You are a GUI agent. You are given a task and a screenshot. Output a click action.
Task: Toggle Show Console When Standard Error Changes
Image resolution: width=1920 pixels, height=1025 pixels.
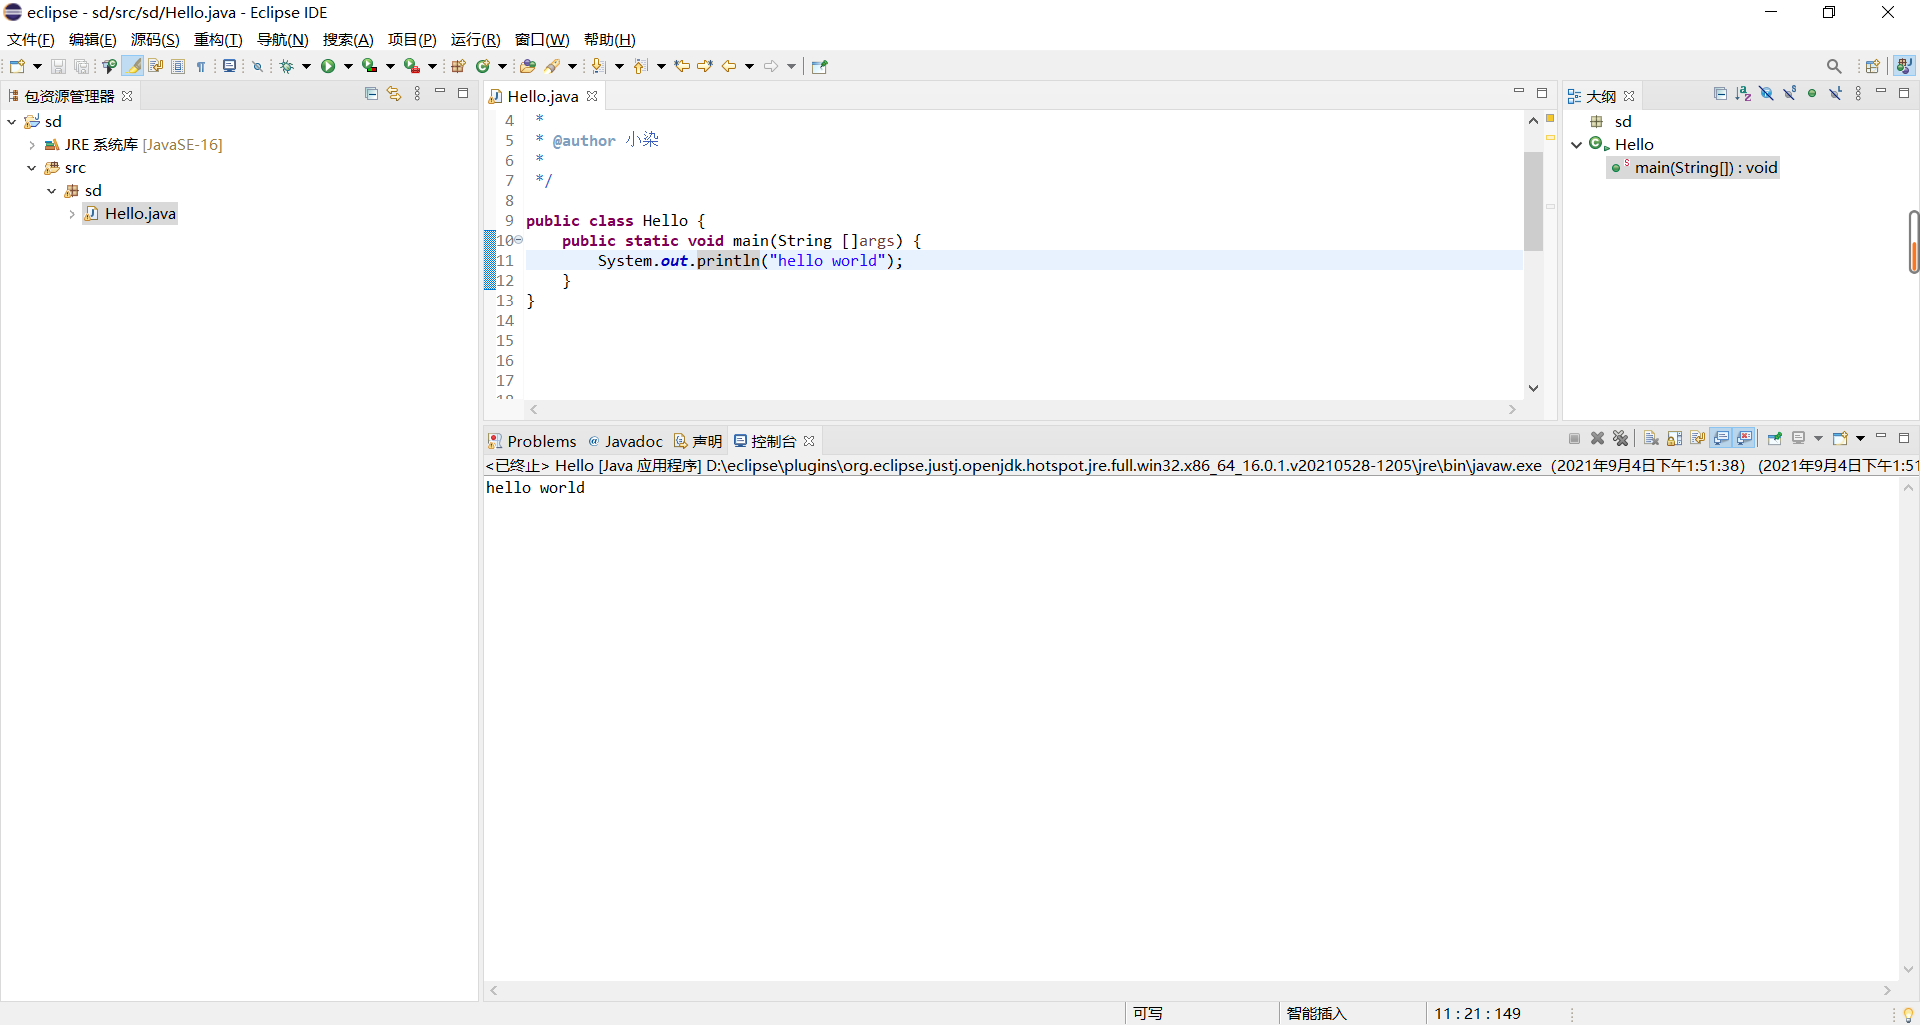click(x=1745, y=438)
